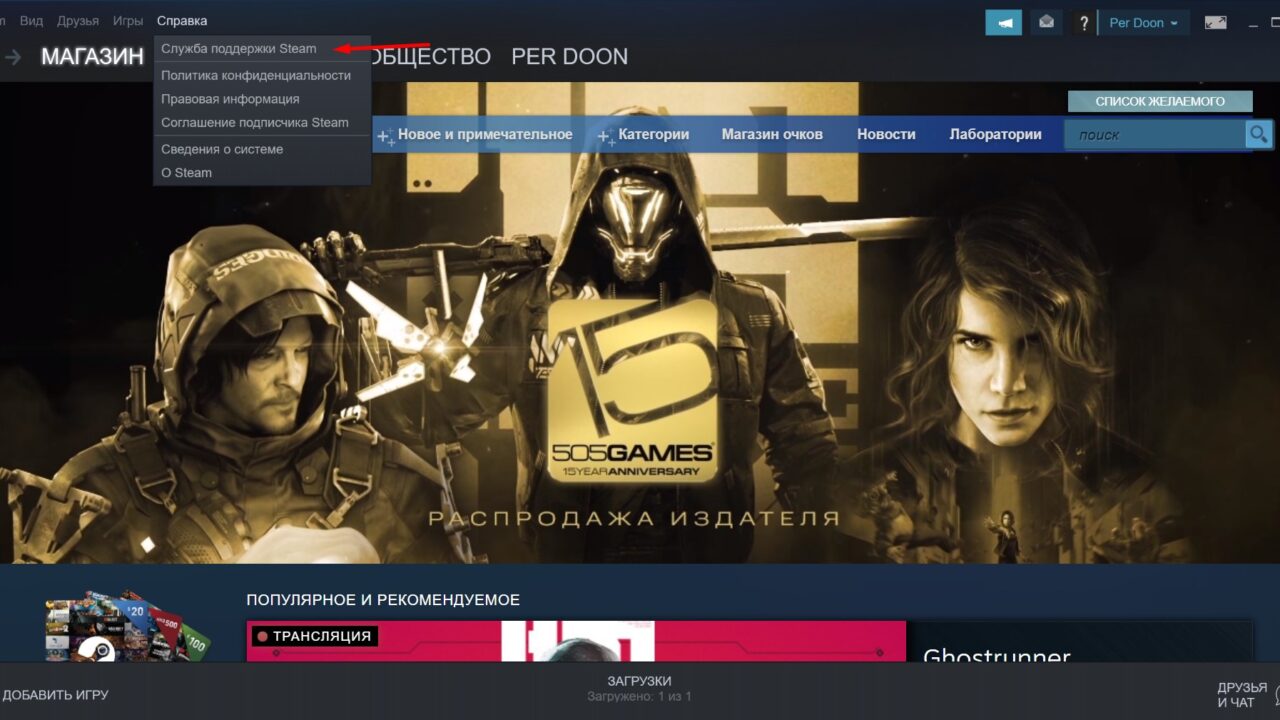This screenshot has height=720, width=1280.
Task: Click the question mark help icon
Action: [x=1083, y=23]
